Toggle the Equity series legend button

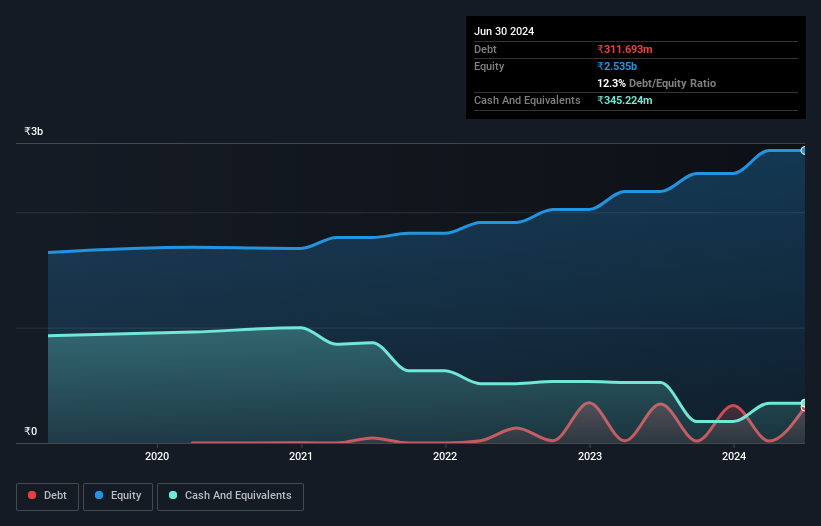[x=118, y=496]
